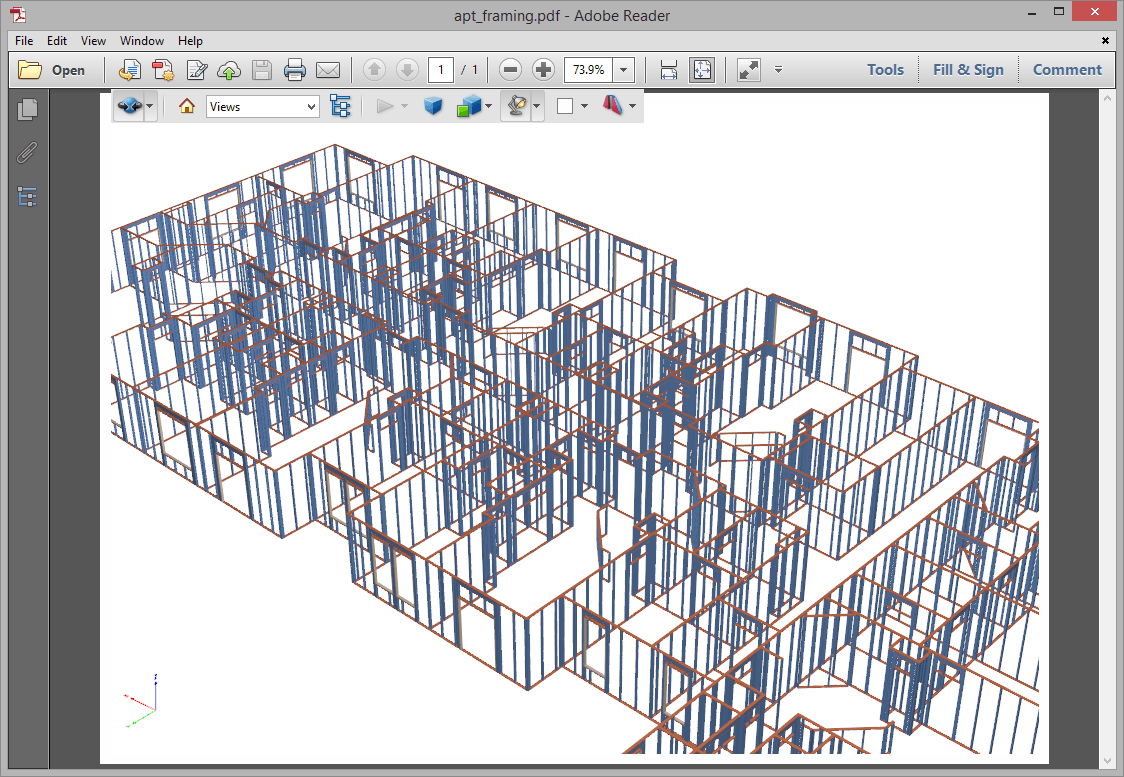
Task: Open the Tools pane
Action: point(885,70)
